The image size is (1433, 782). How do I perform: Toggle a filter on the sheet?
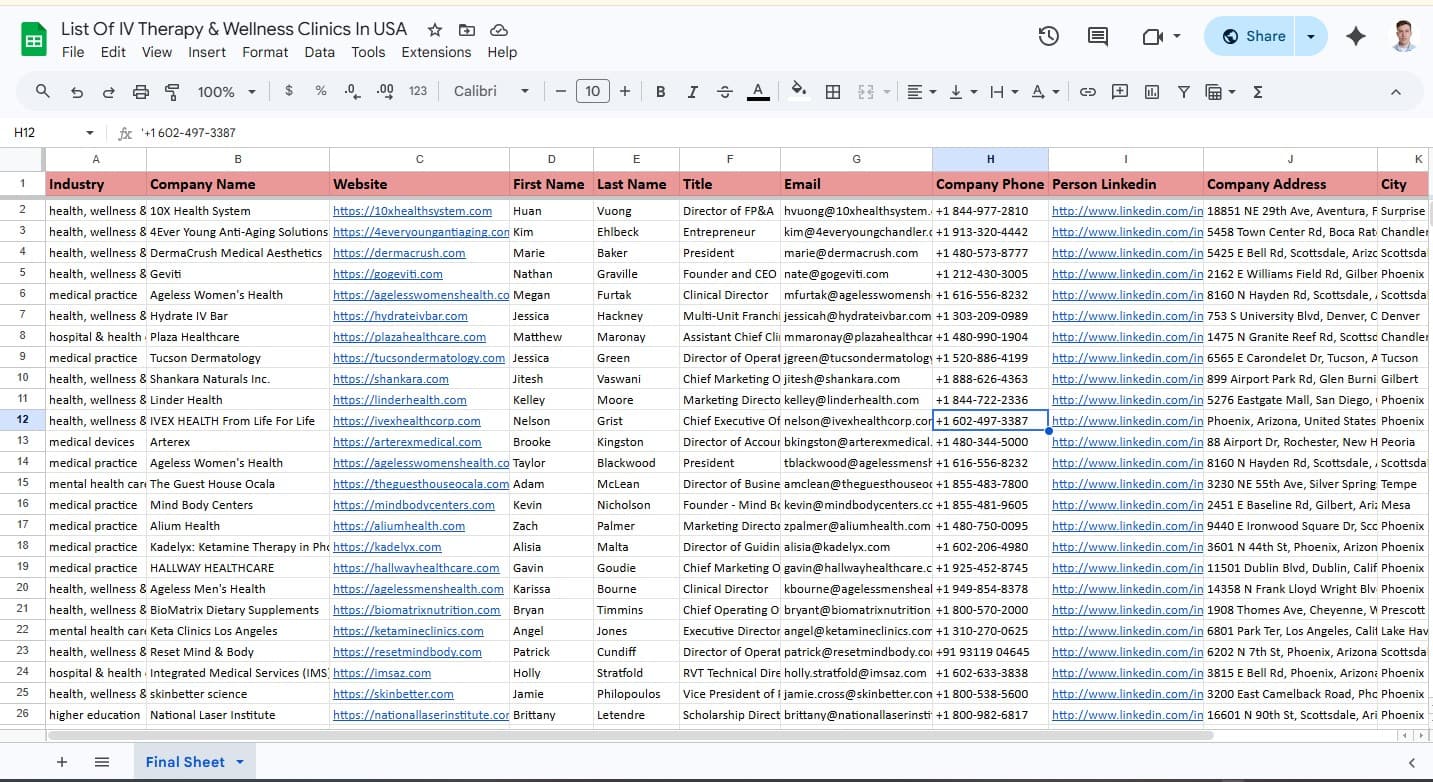[x=1184, y=91]
